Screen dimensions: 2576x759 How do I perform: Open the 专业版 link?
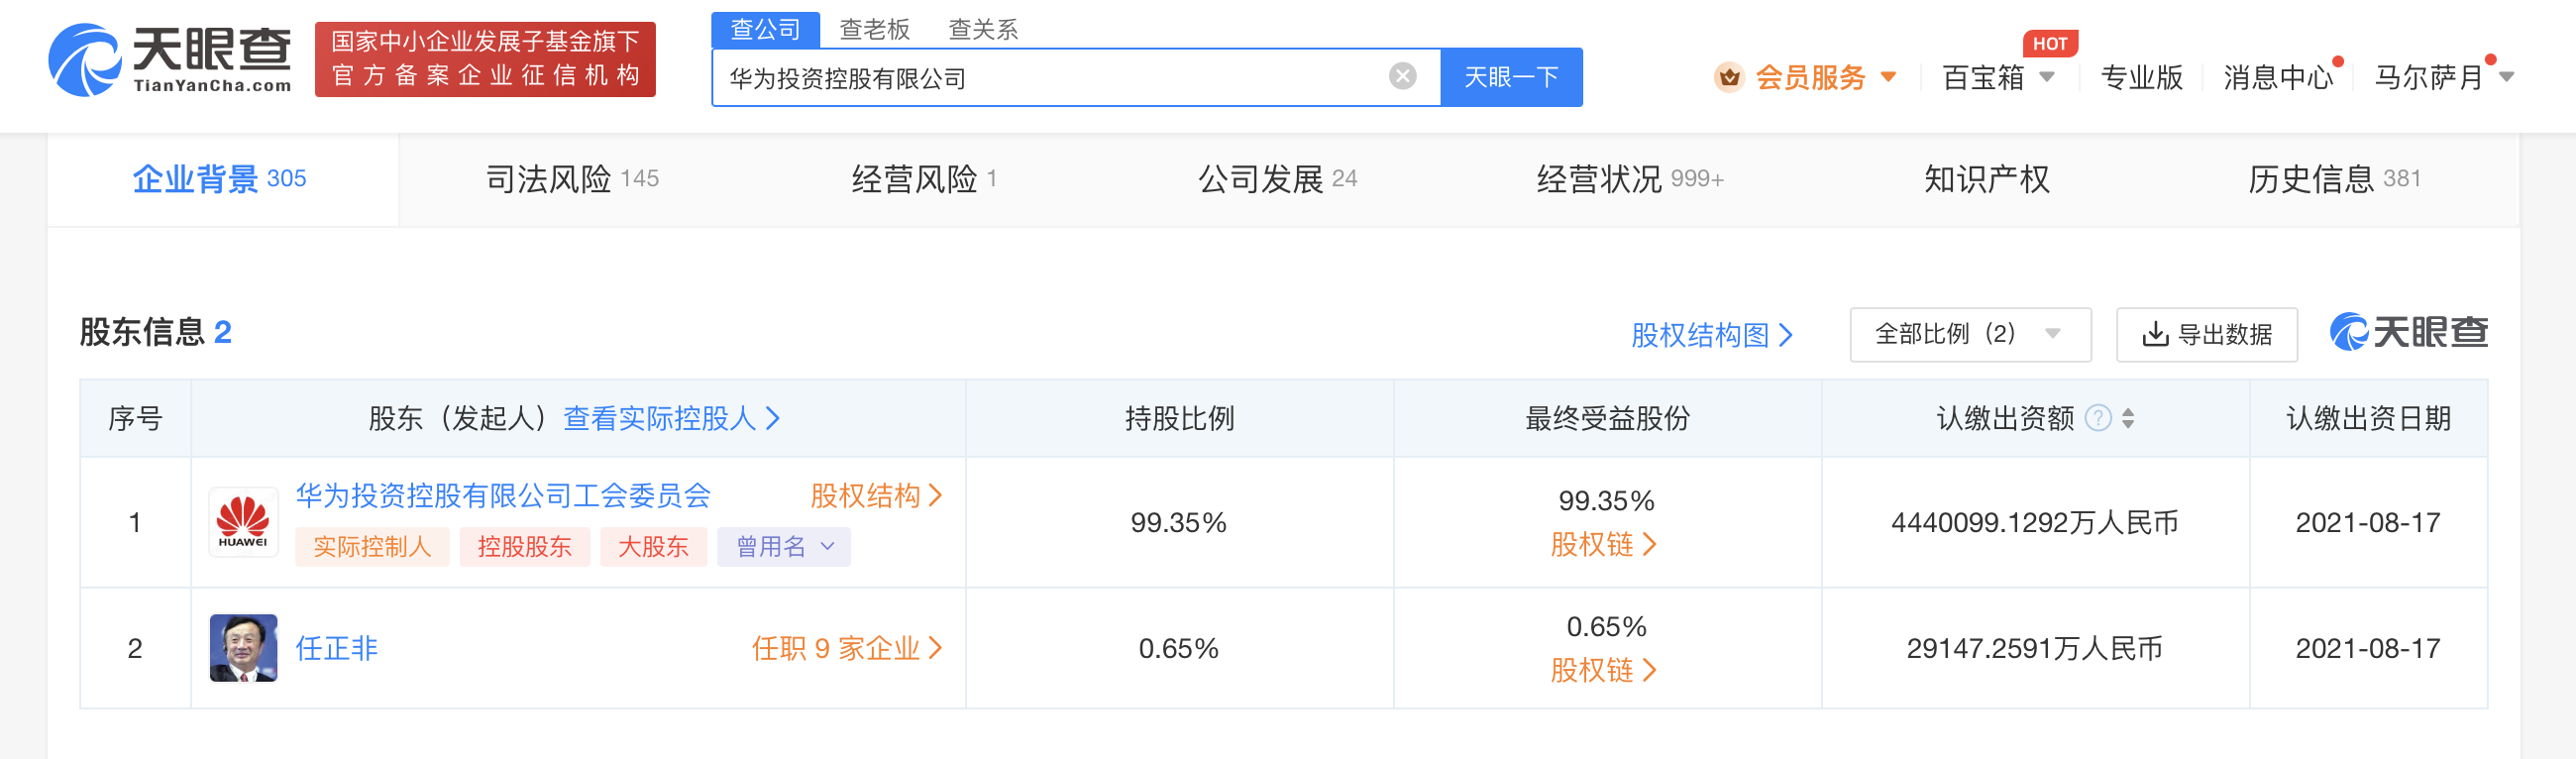2141,77
